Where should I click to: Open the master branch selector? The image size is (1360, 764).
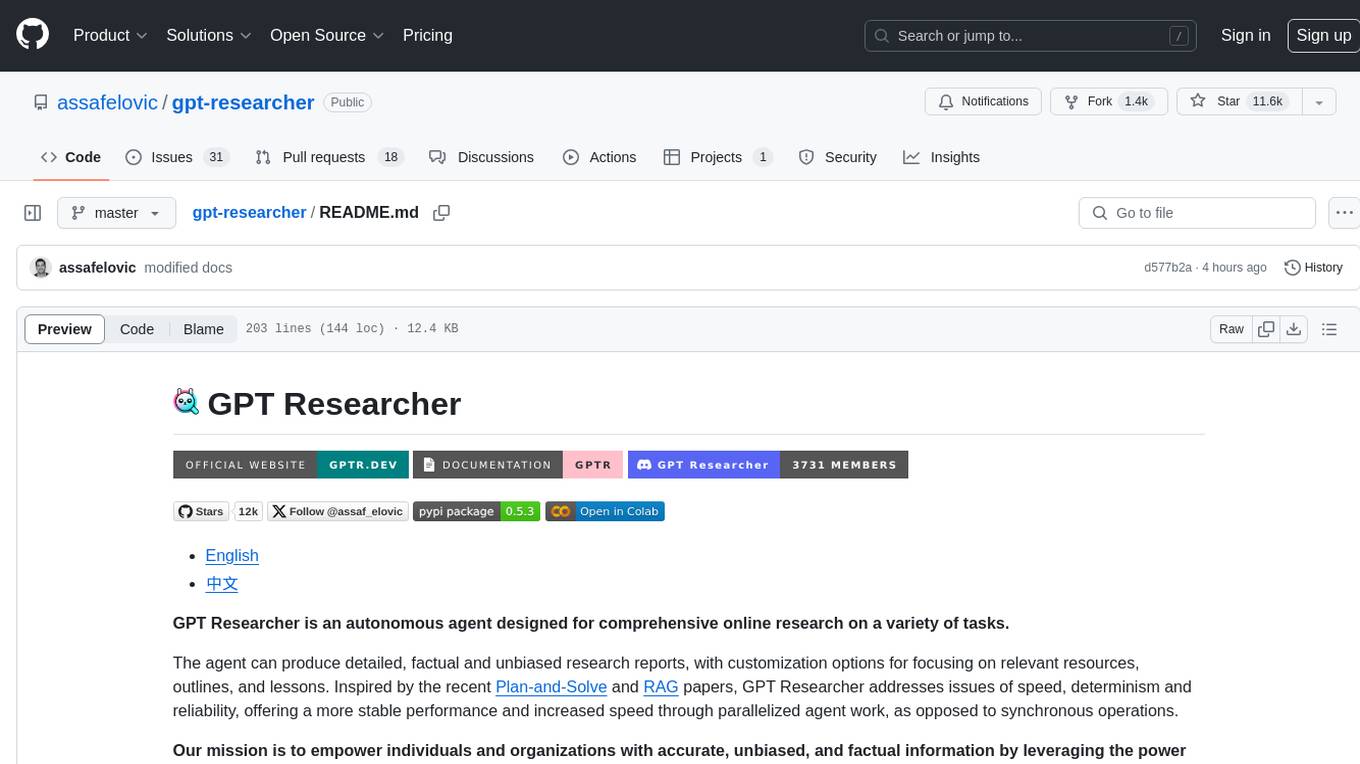(116, 213)
